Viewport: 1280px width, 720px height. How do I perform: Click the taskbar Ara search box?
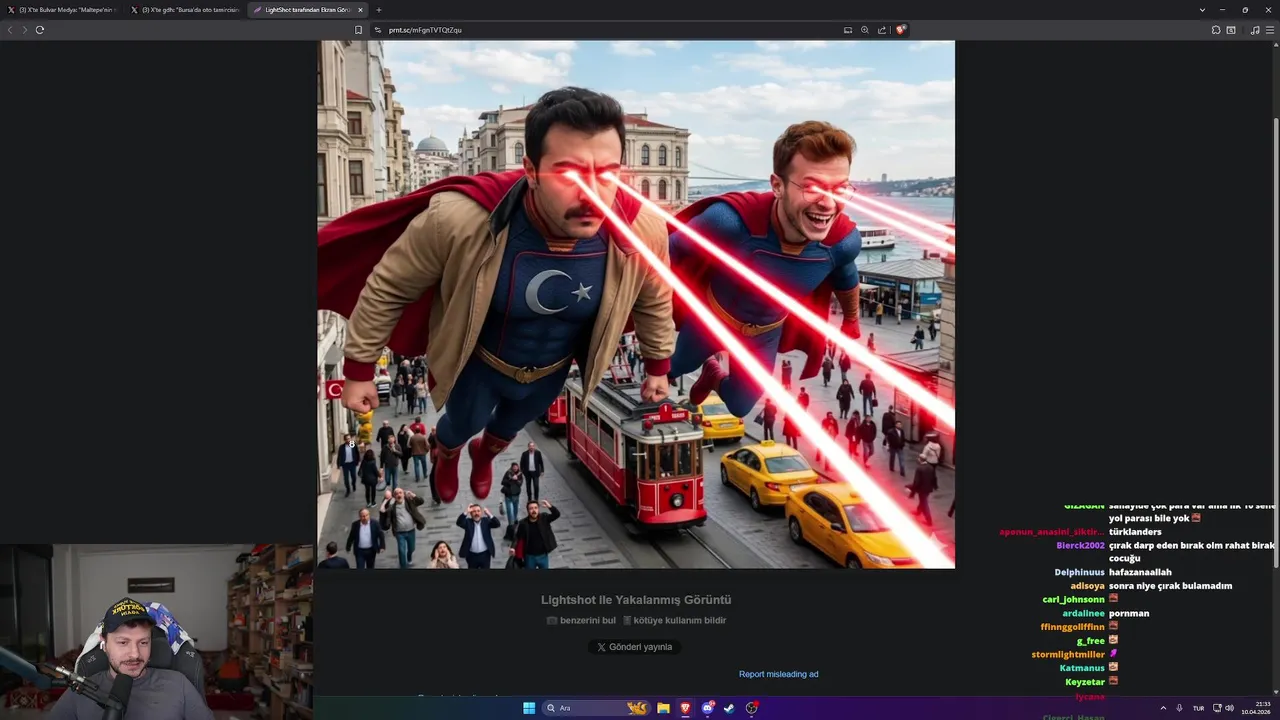pyautogui.click(x=596, y=708)
